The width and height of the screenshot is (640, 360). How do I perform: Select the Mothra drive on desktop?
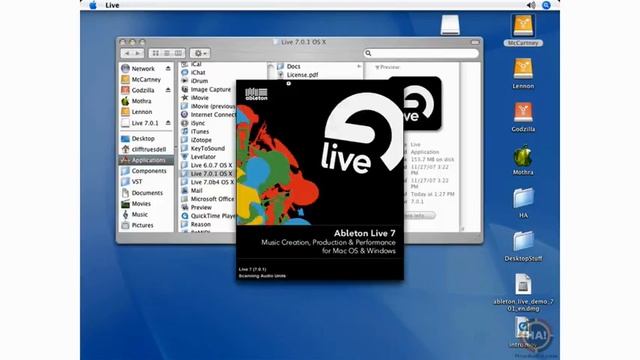pyautogui.click(x=523, y=160)
